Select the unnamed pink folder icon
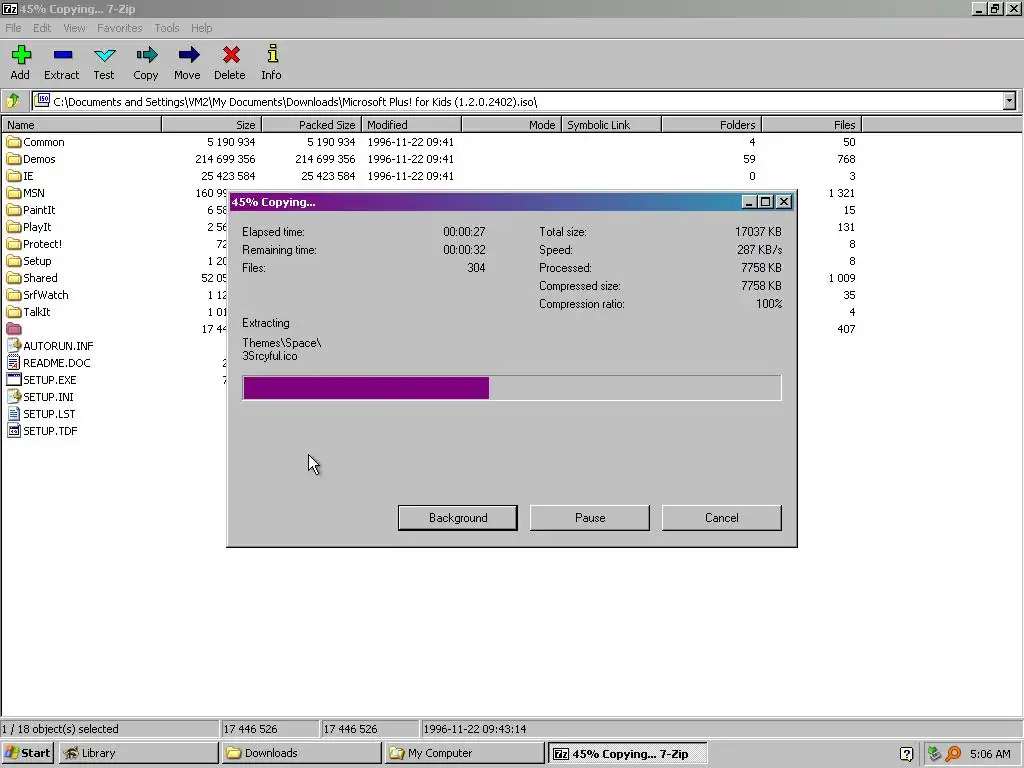The width and height of the screenshot is (1024, 768). pos(14,328)
